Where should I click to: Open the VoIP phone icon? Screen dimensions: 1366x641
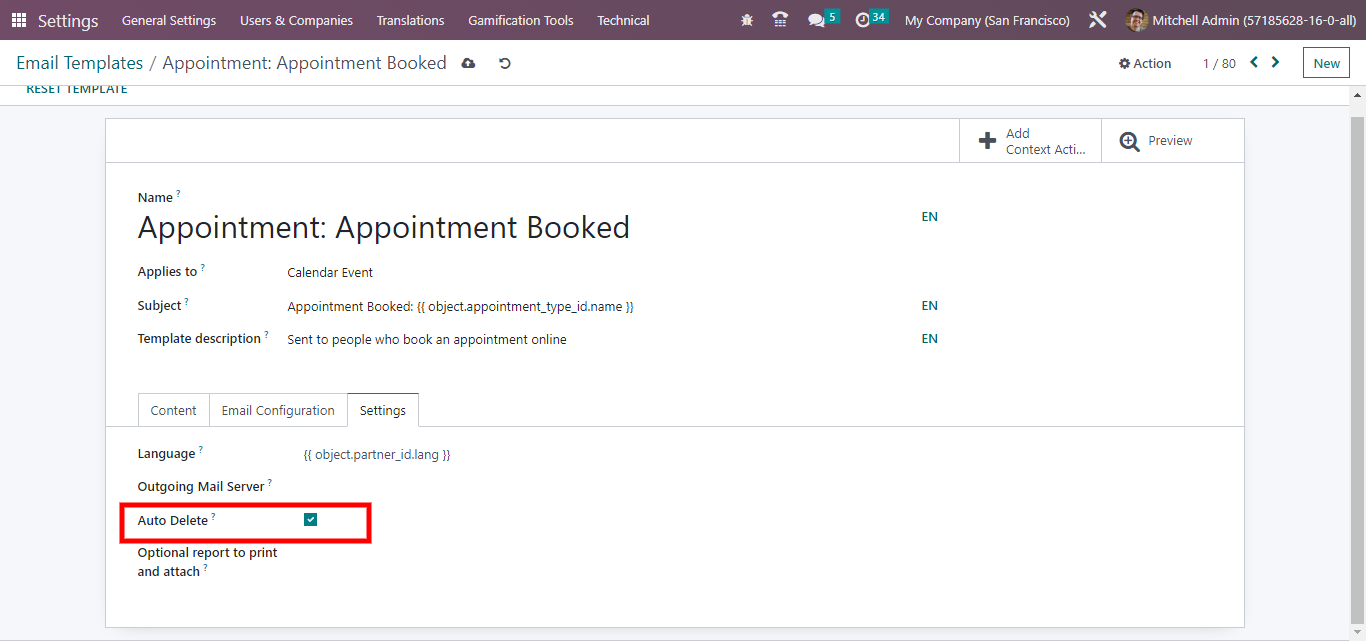point(780,20)
